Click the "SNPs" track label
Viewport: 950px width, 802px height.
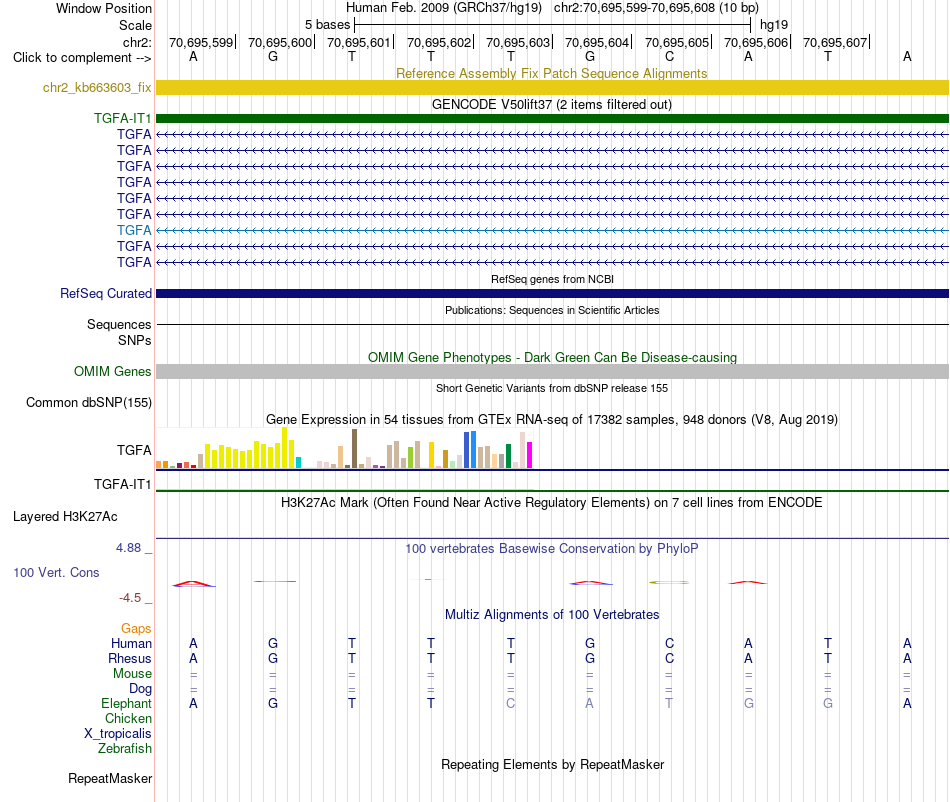click(135, 340)
